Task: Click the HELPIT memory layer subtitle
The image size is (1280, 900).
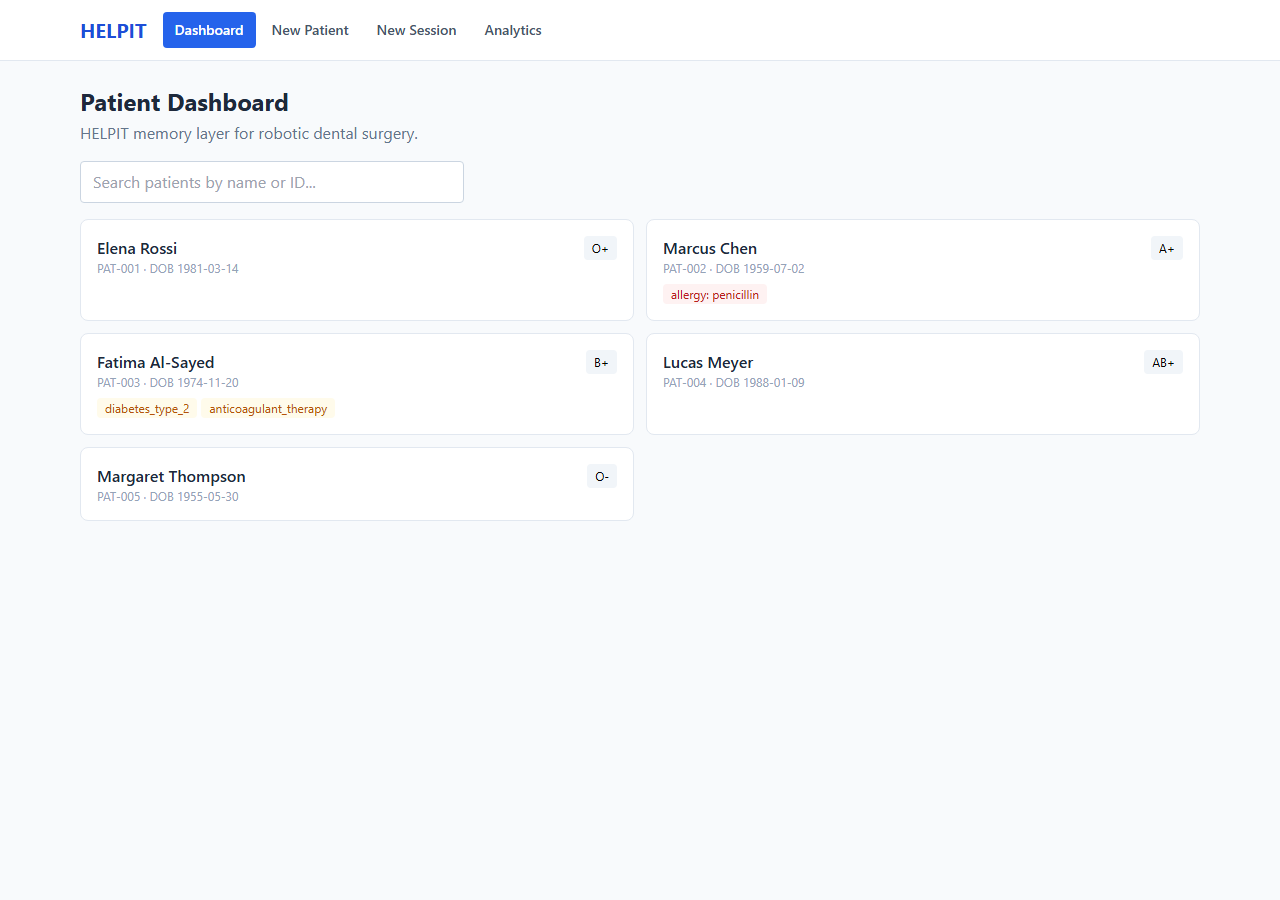Action: point(249,134)
